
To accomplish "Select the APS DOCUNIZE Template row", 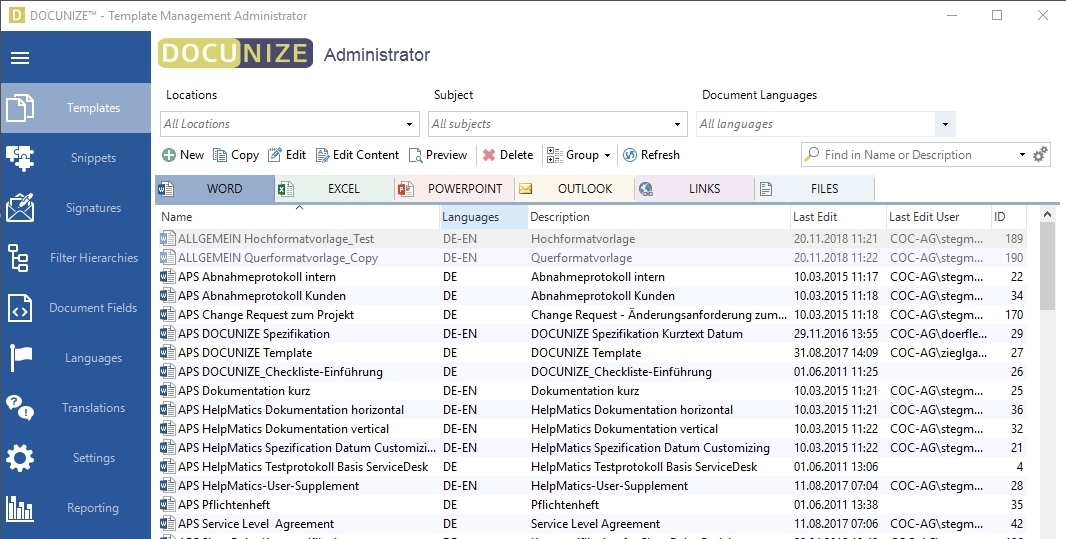I will 591,353.
